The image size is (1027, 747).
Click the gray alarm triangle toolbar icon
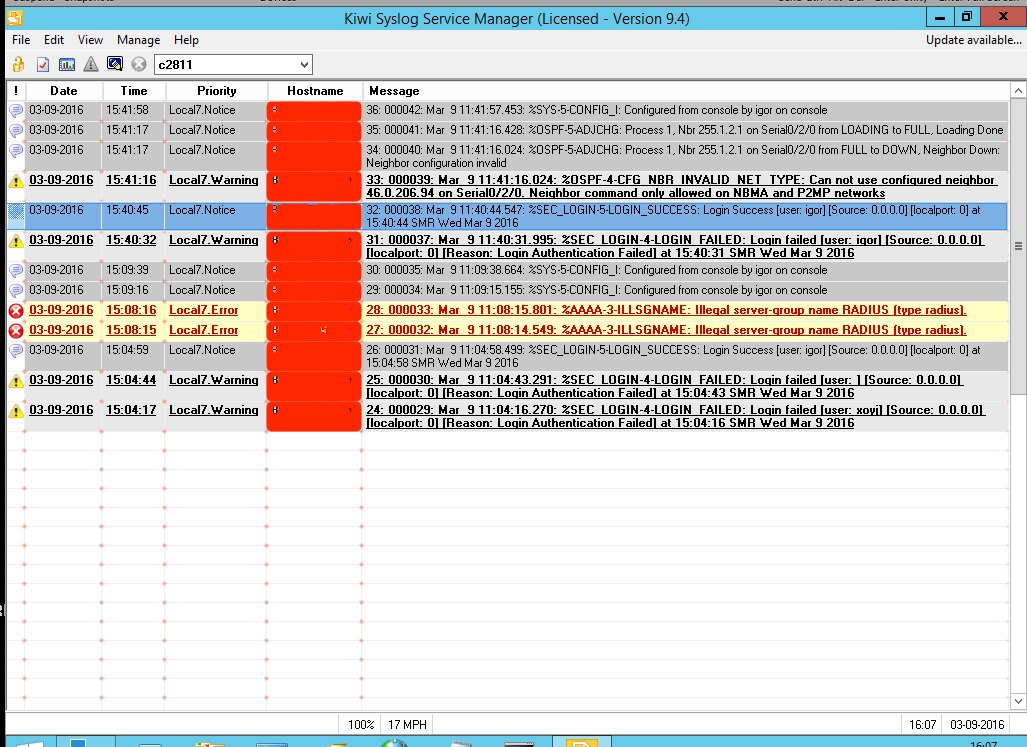tap(90, 64)
